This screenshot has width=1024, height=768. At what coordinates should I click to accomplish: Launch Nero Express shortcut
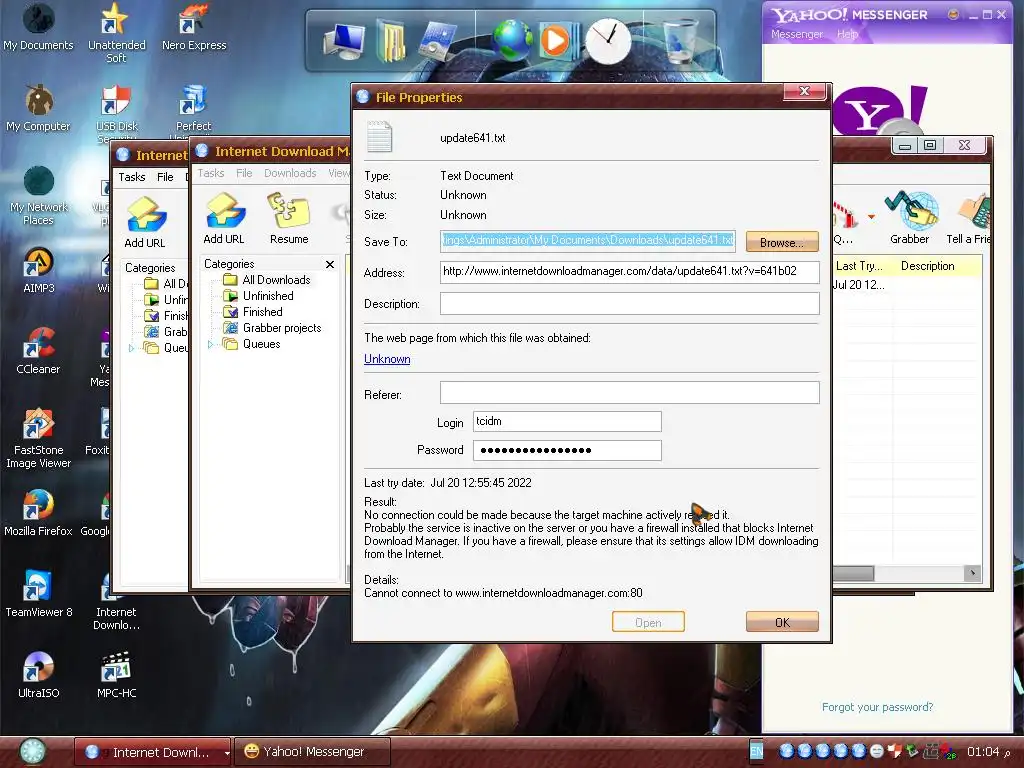(x=194, y=27)
